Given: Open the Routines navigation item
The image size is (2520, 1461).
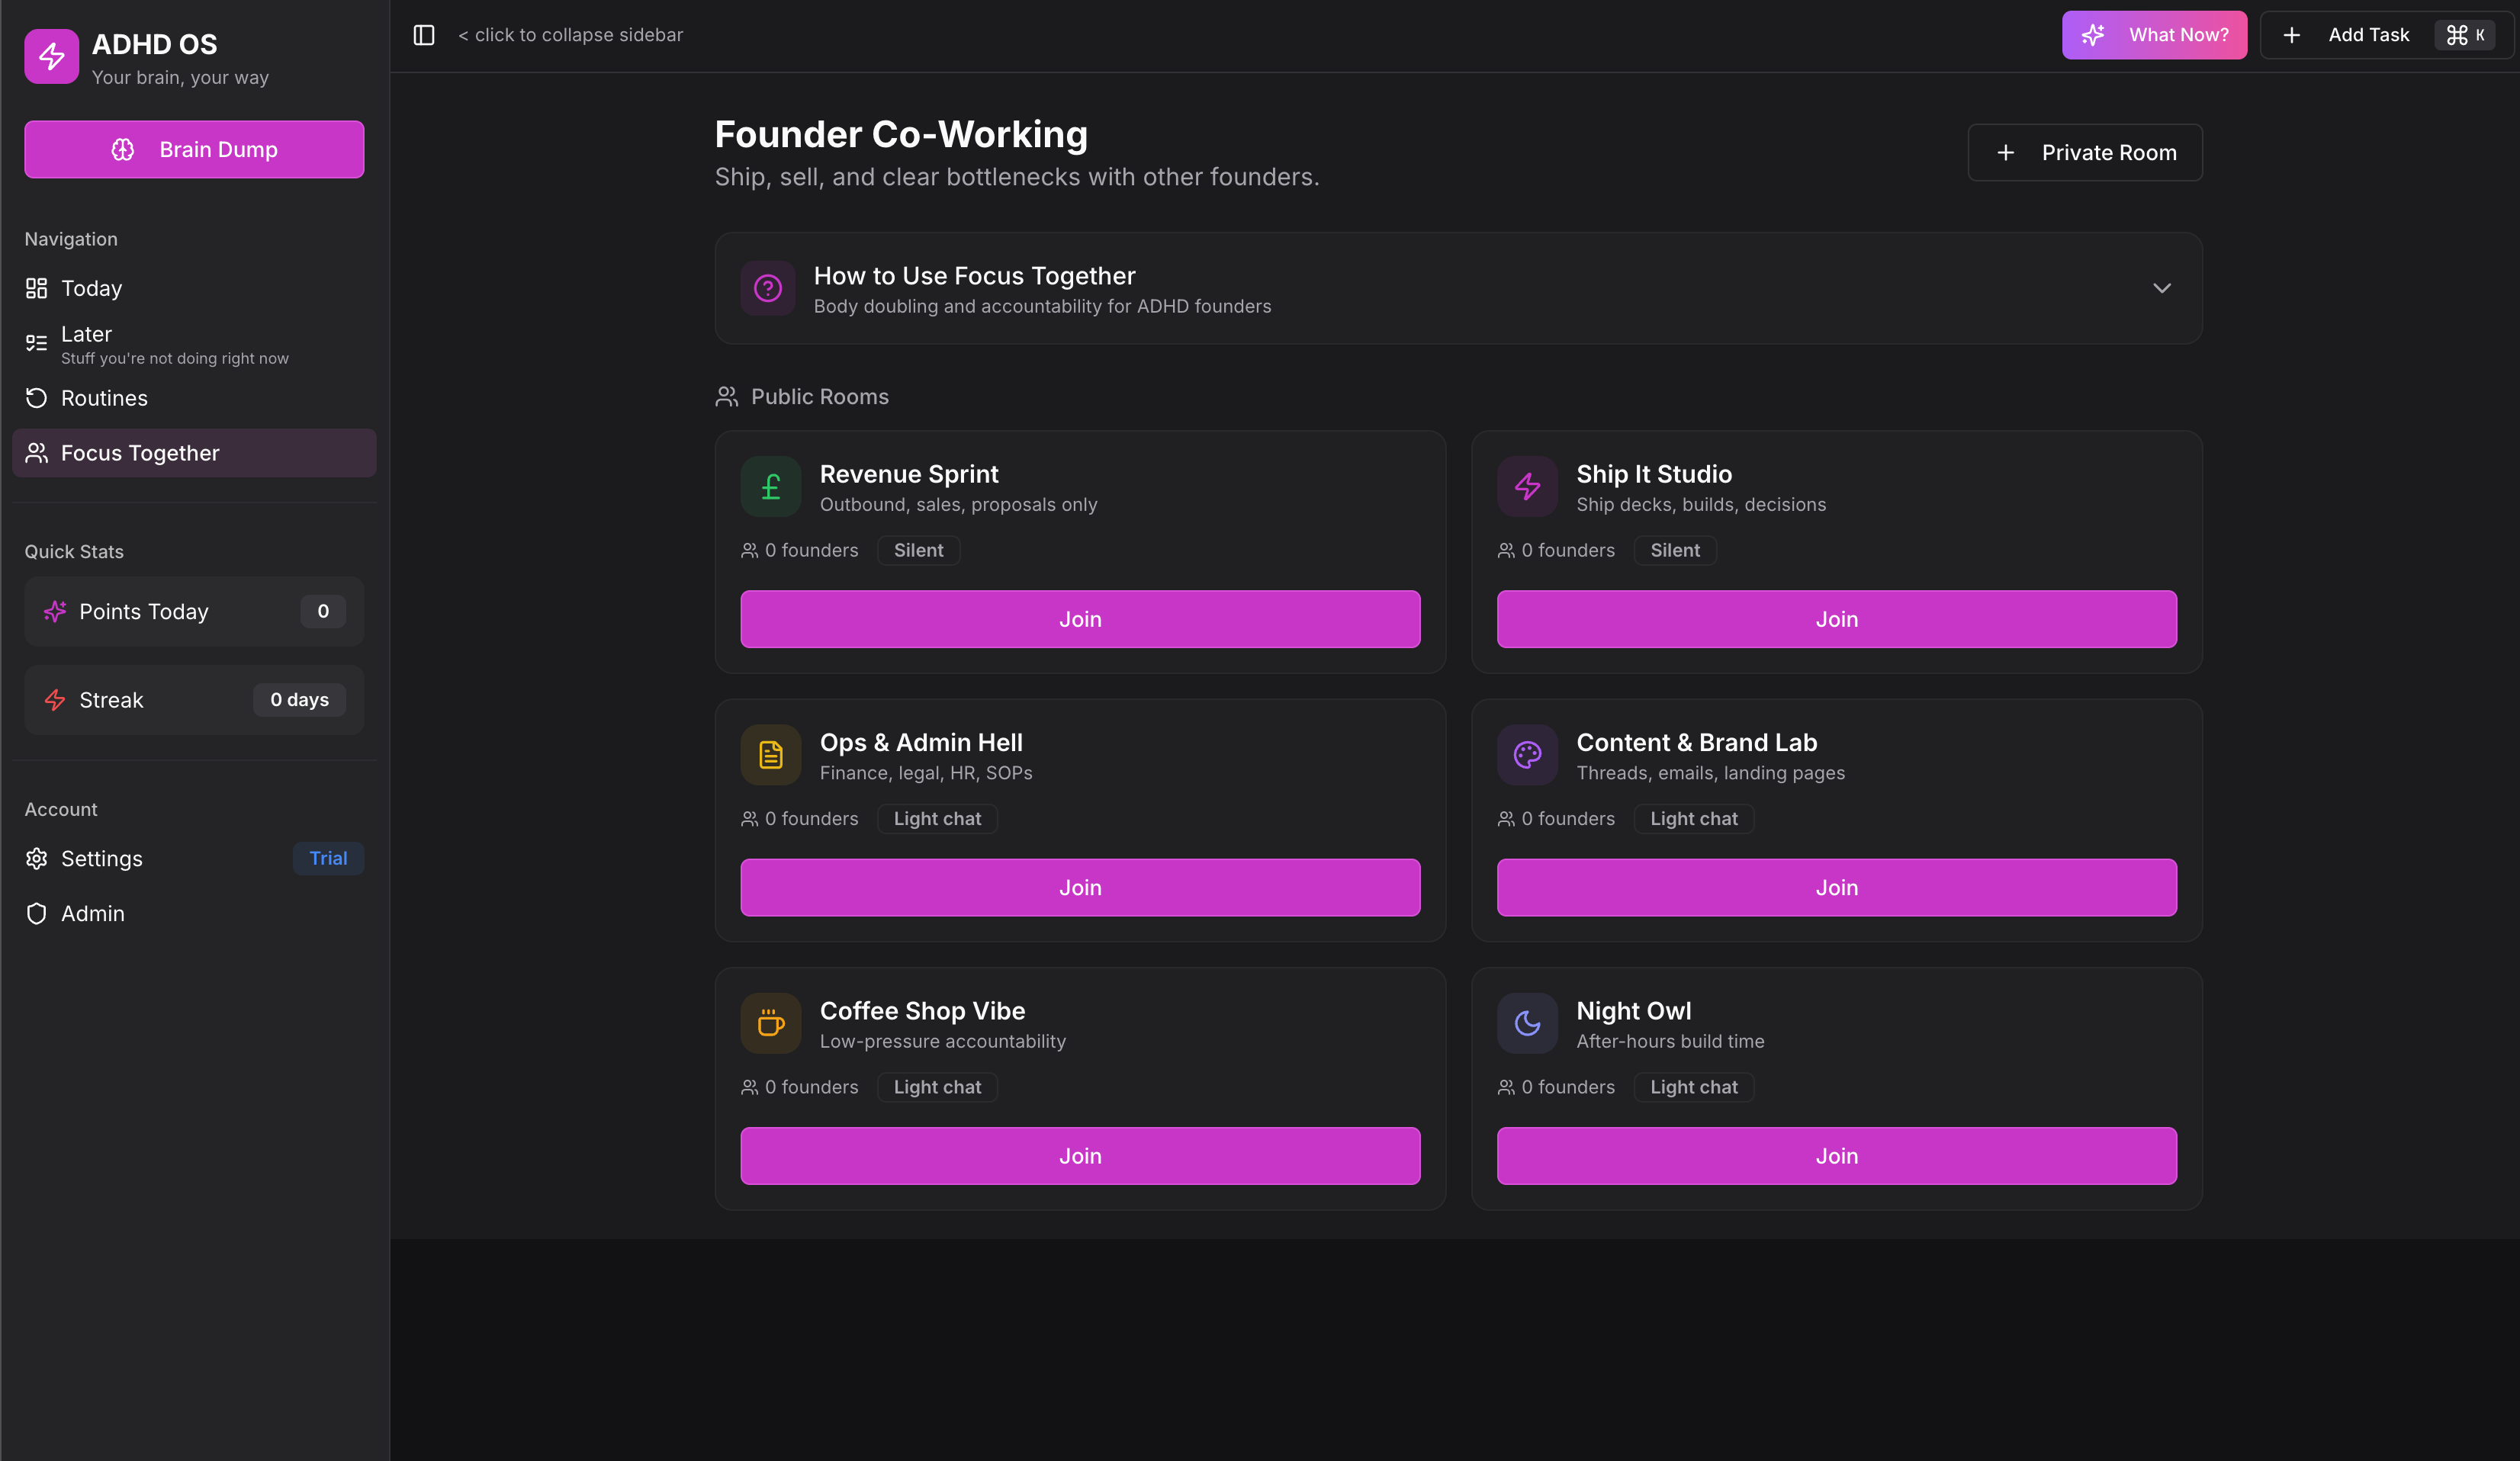Looking at the screenshot, I should coord(104,398).
